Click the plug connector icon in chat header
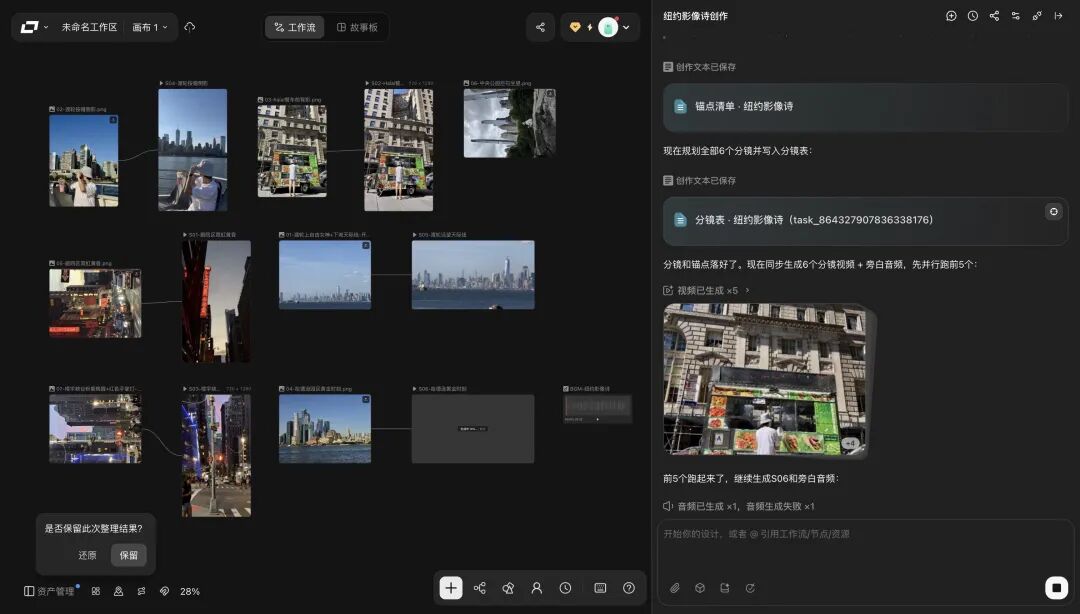The image size is (1080, 614). (1037, 16)
